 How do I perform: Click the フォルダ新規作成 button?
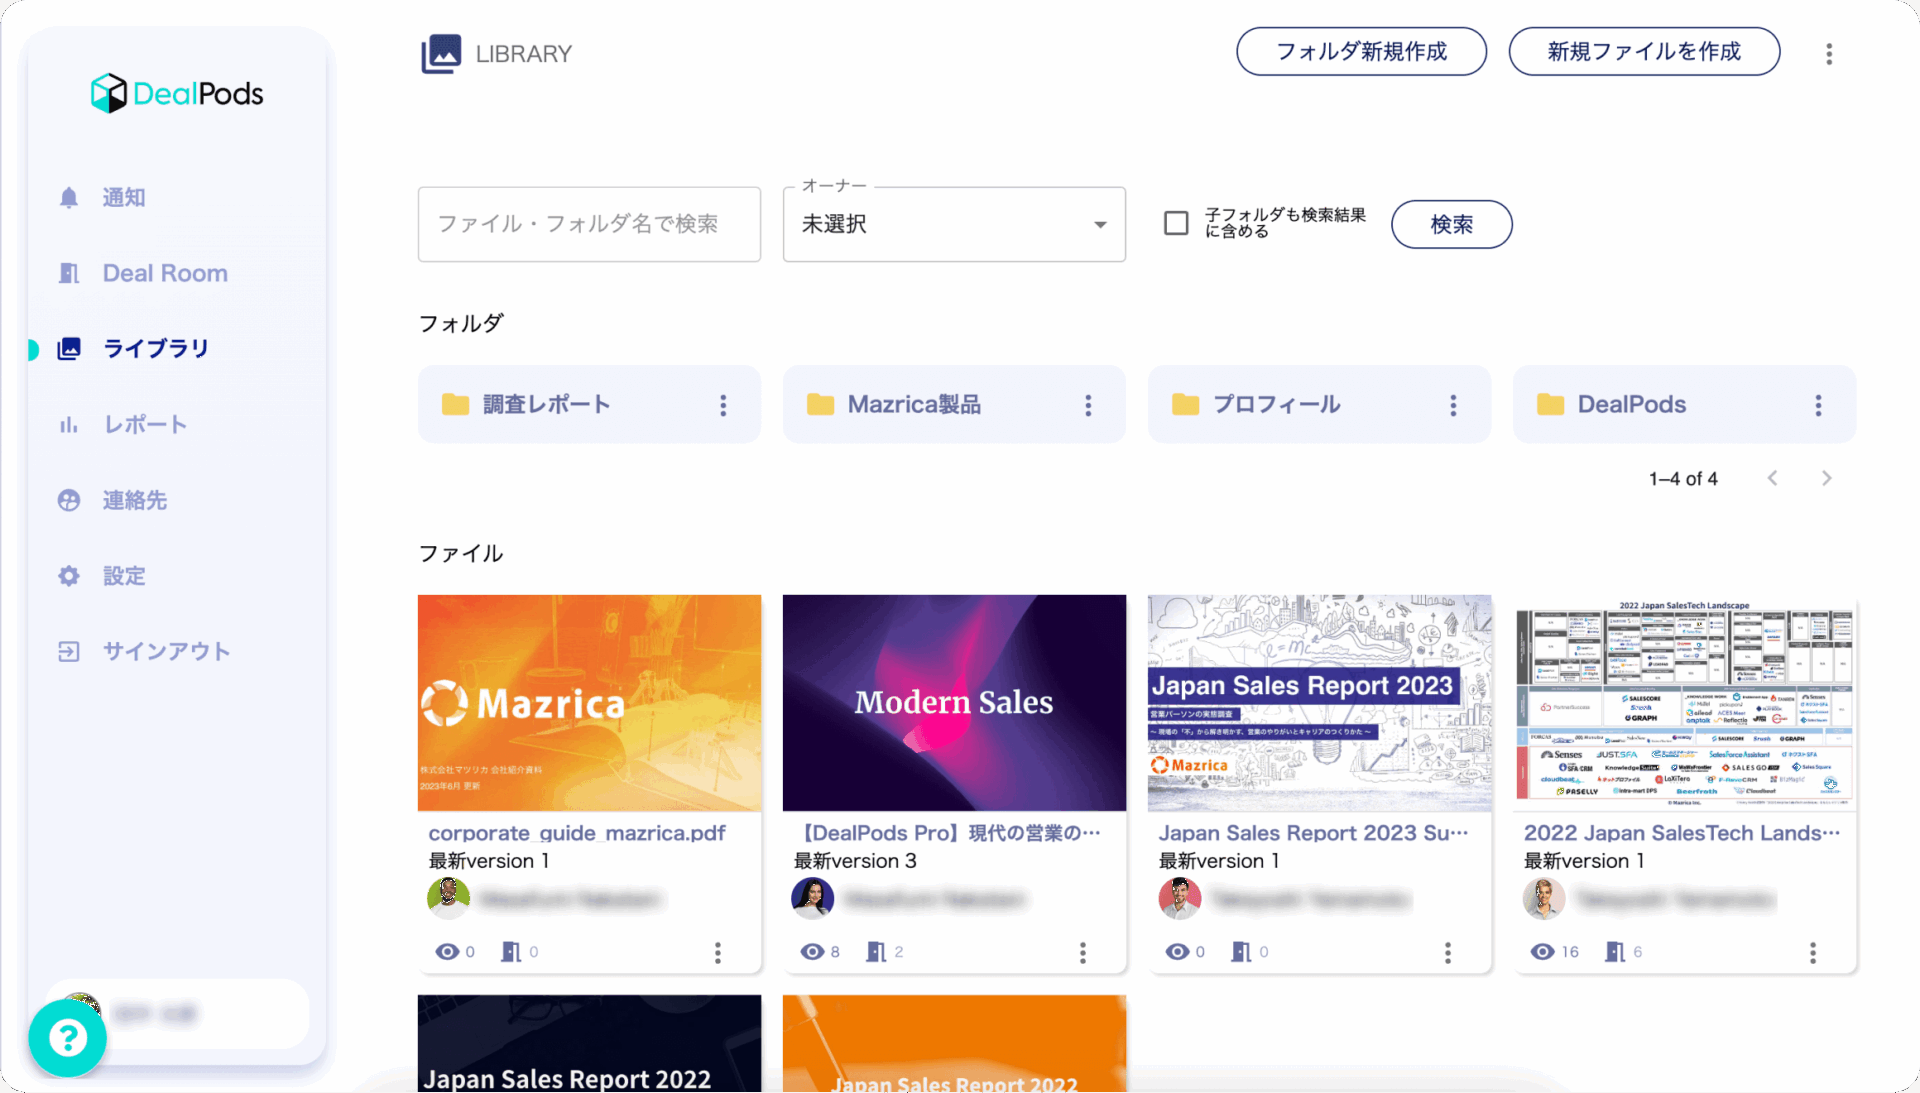[x=1361, y=51]
